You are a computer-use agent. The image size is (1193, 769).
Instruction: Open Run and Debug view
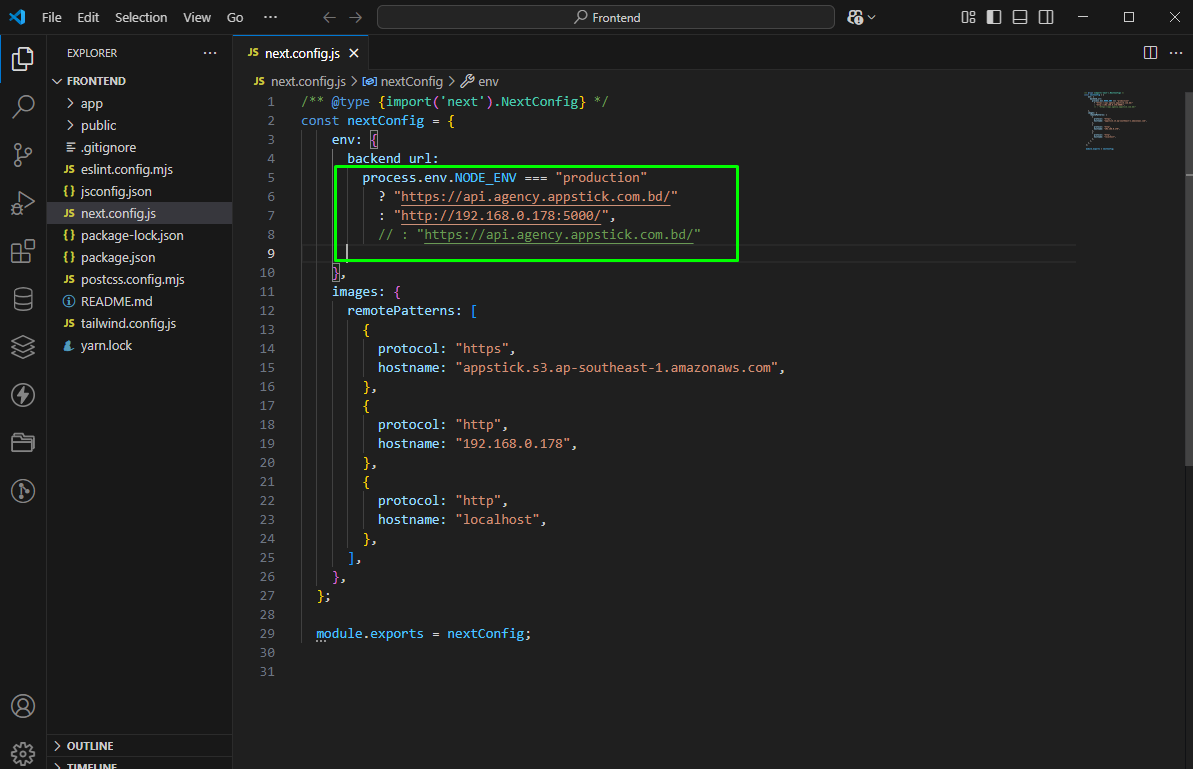coord(23,203)
